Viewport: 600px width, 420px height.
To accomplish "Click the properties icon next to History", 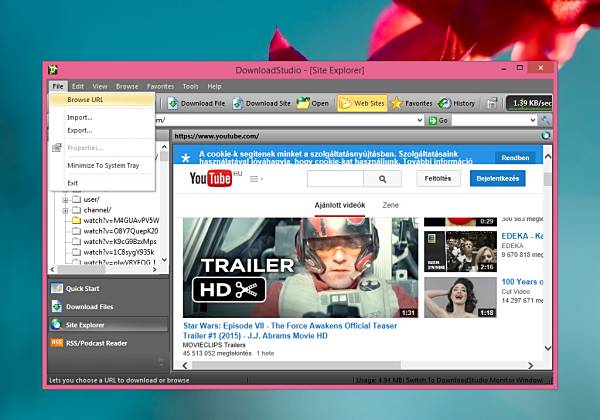I will (x=492, y=103).
